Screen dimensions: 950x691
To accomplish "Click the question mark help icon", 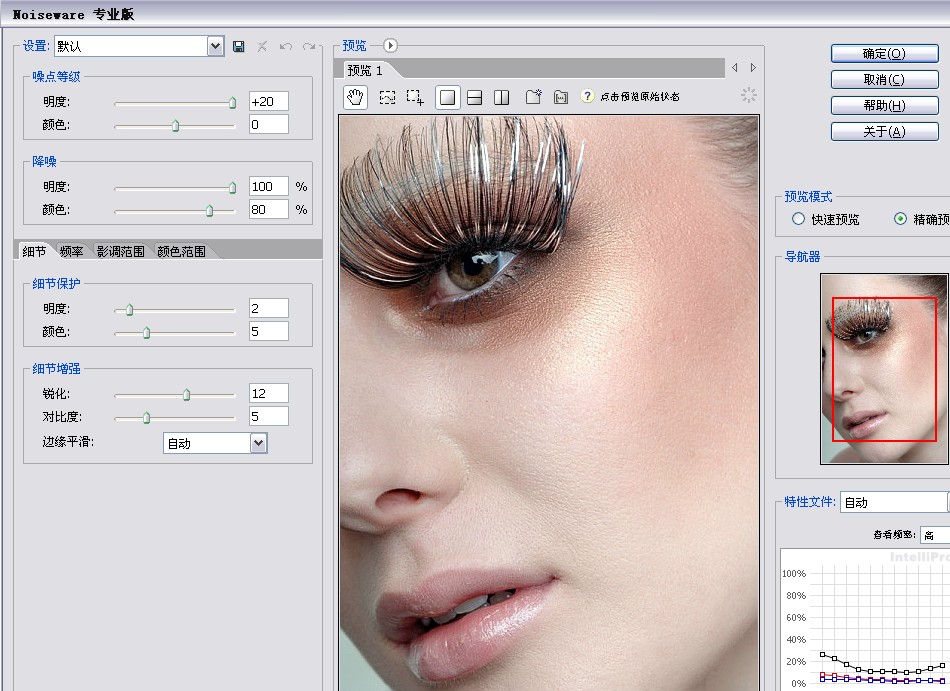I will tap(587, 97).
